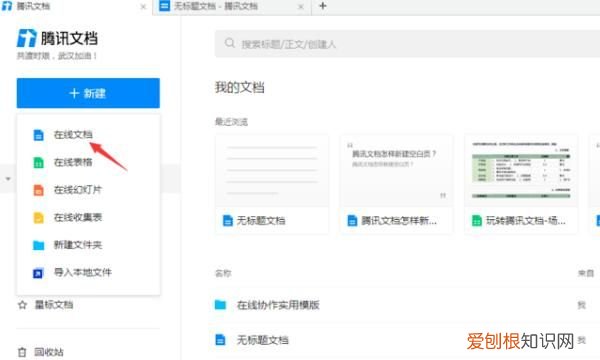The width and height of the screenshot is (600, 360).
Task: Click the import local file icon
Action: click(x=38, y=273)
